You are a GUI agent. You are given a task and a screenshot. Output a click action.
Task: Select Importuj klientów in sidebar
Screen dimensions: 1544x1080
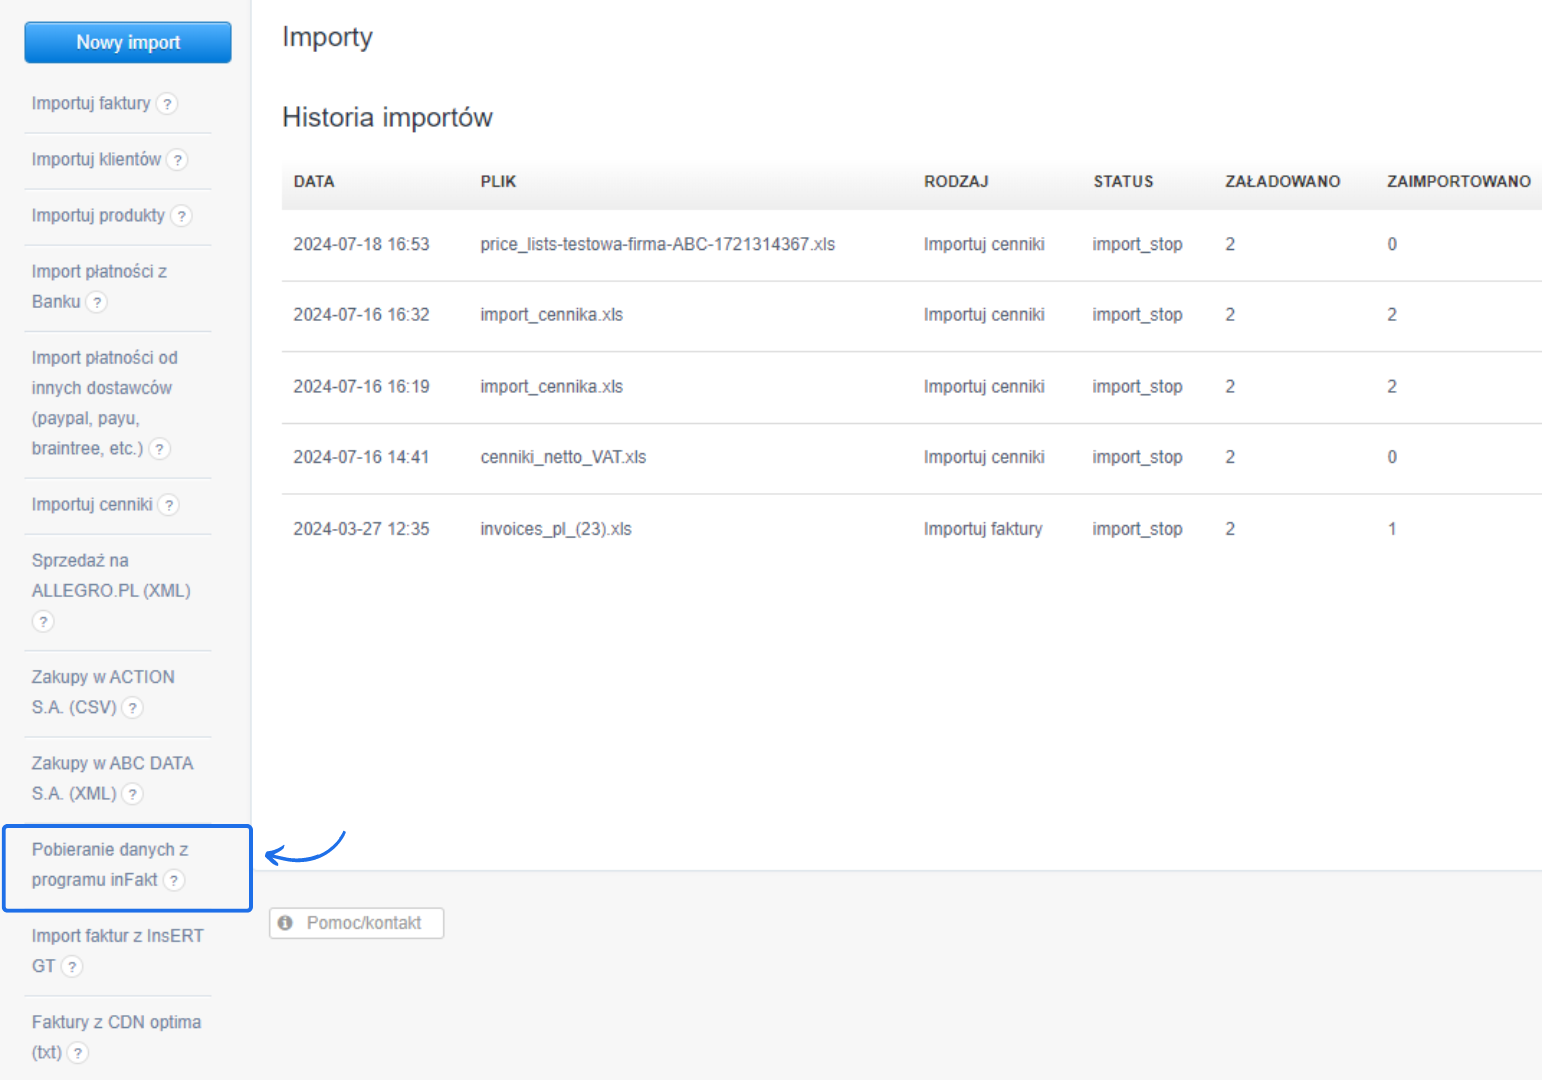pyautogui.click(x=96, y=159)
